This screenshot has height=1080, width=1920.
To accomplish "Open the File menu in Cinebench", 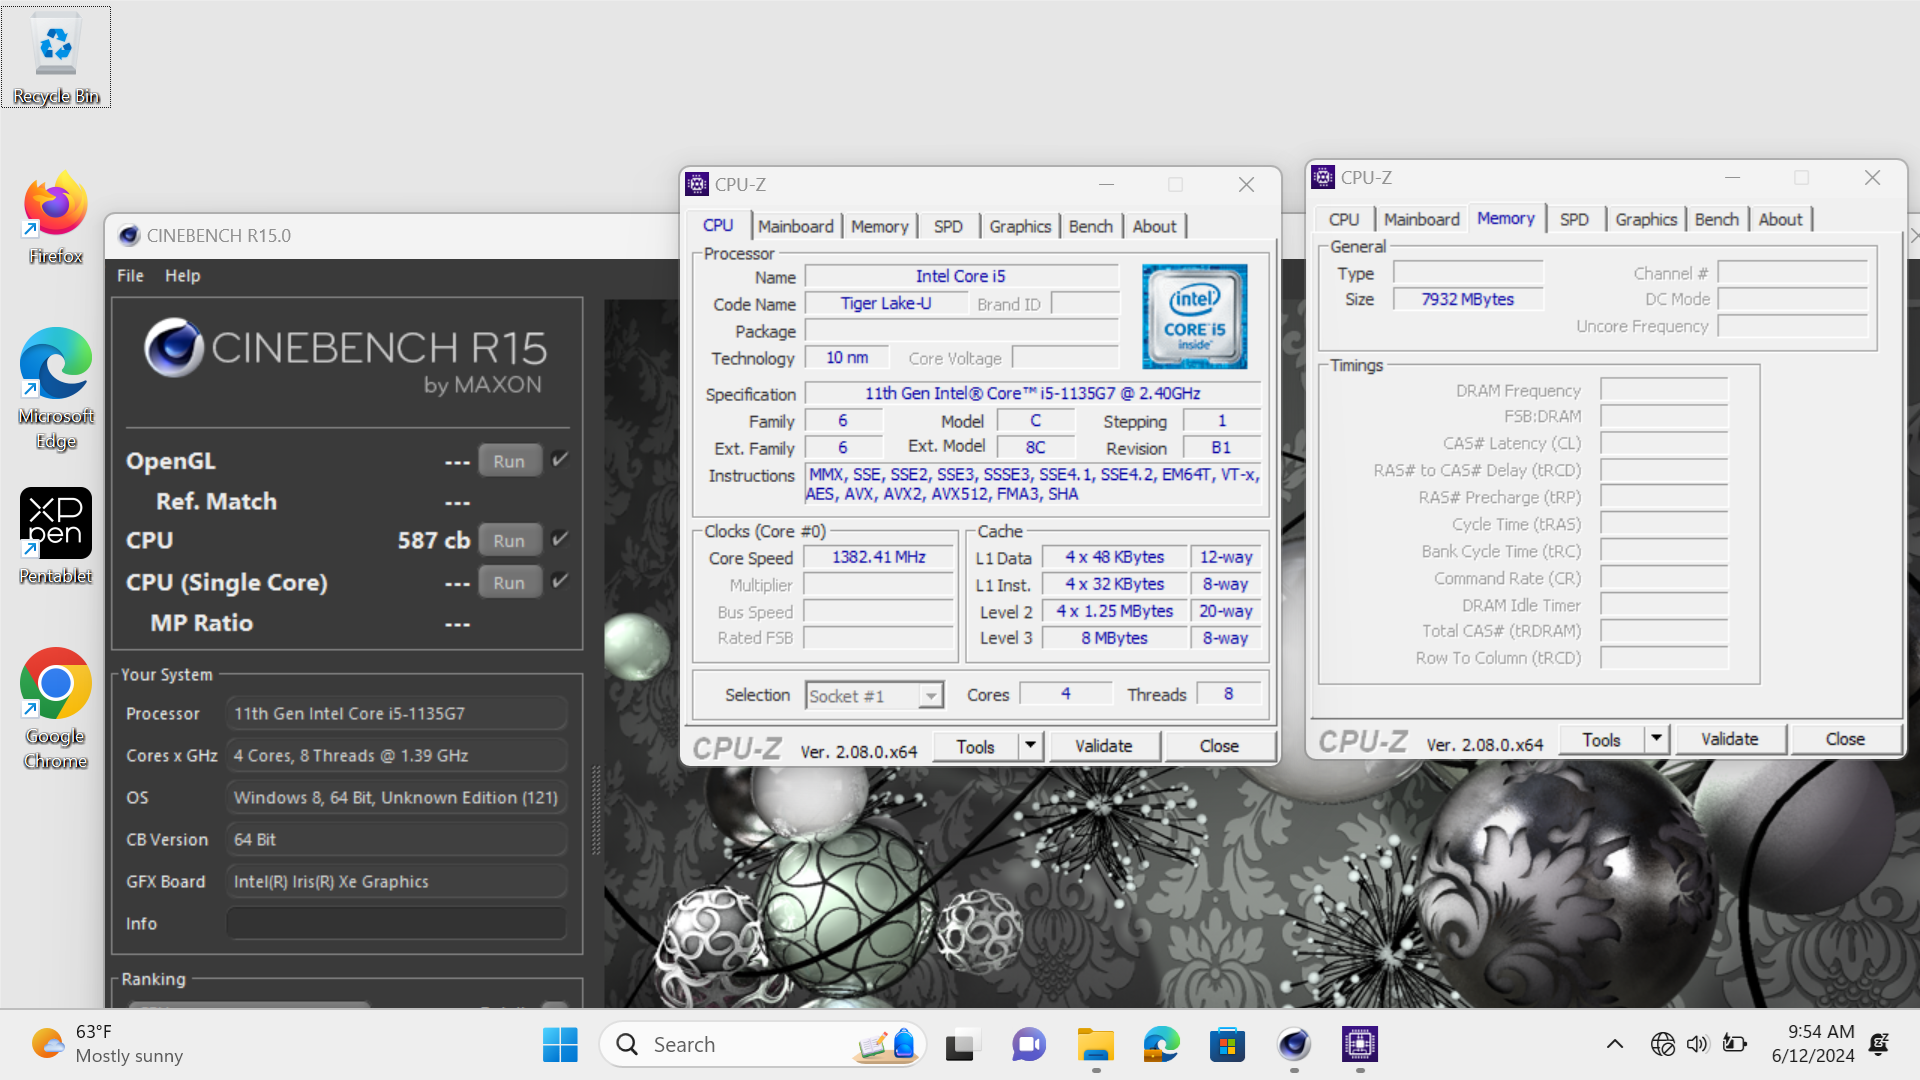I will click(130, 275).
